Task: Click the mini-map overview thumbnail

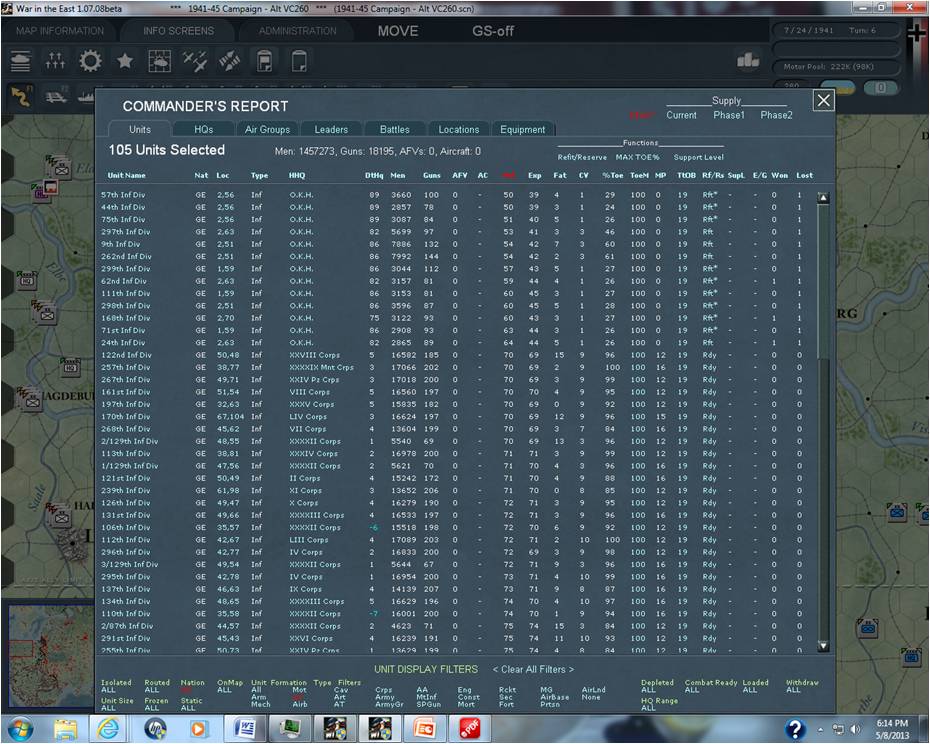Action: click(51, 657)
